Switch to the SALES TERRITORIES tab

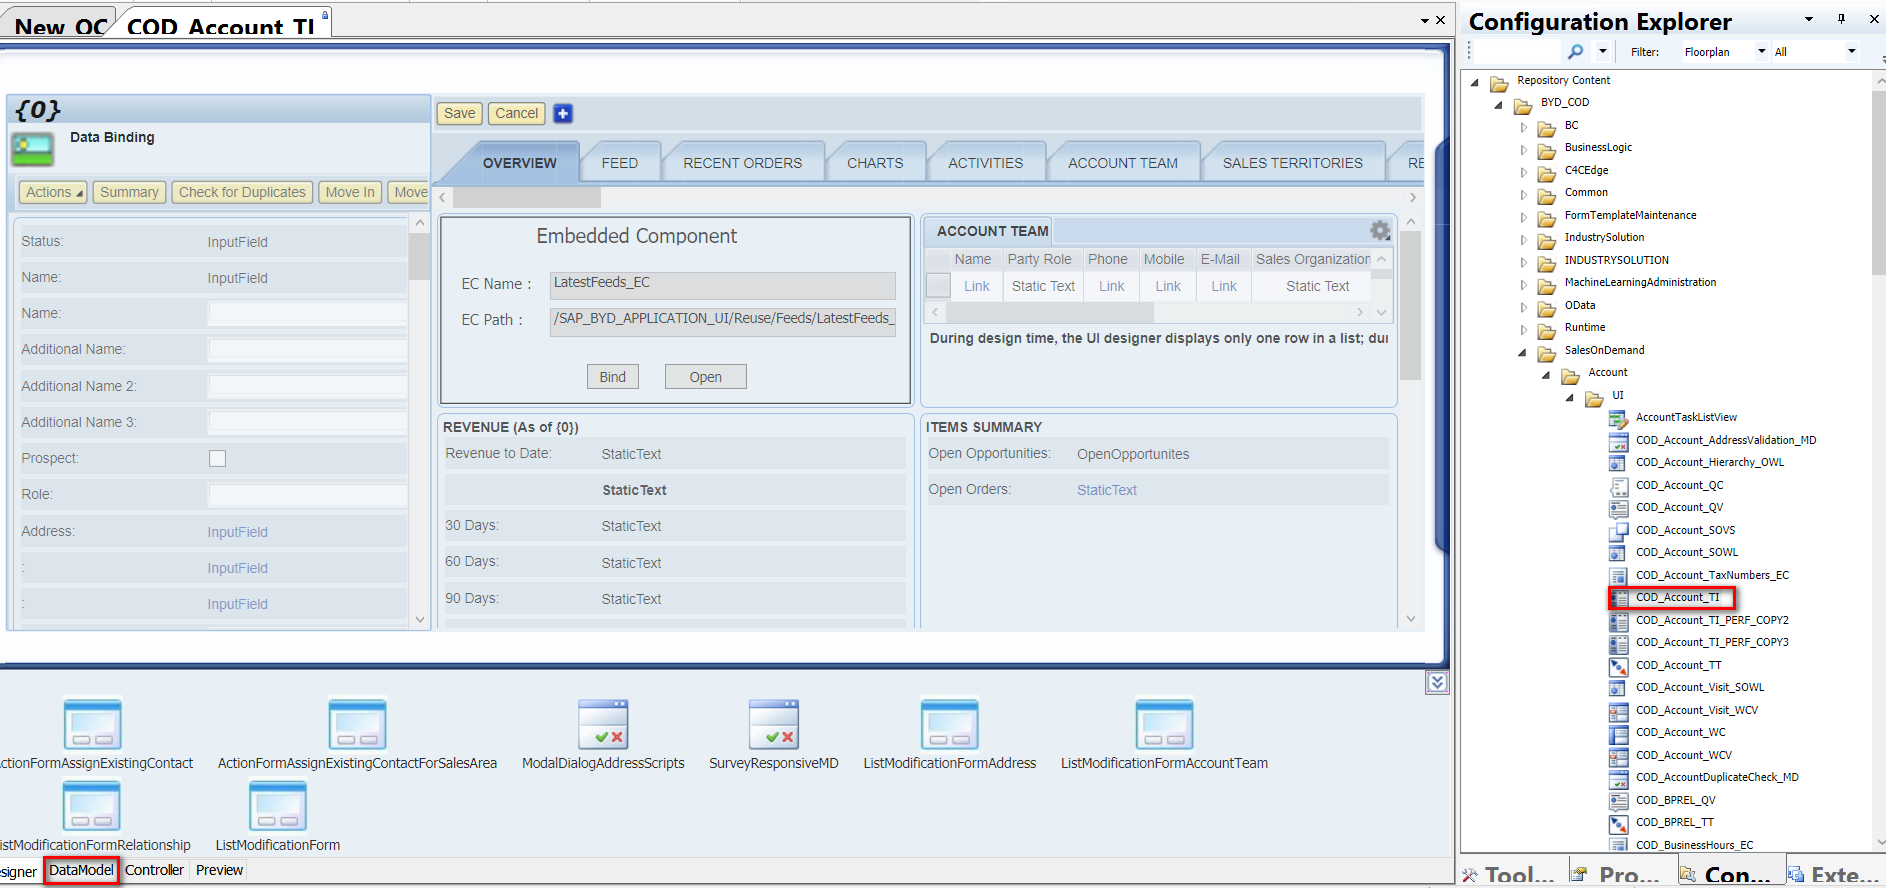click(1293, 163)
